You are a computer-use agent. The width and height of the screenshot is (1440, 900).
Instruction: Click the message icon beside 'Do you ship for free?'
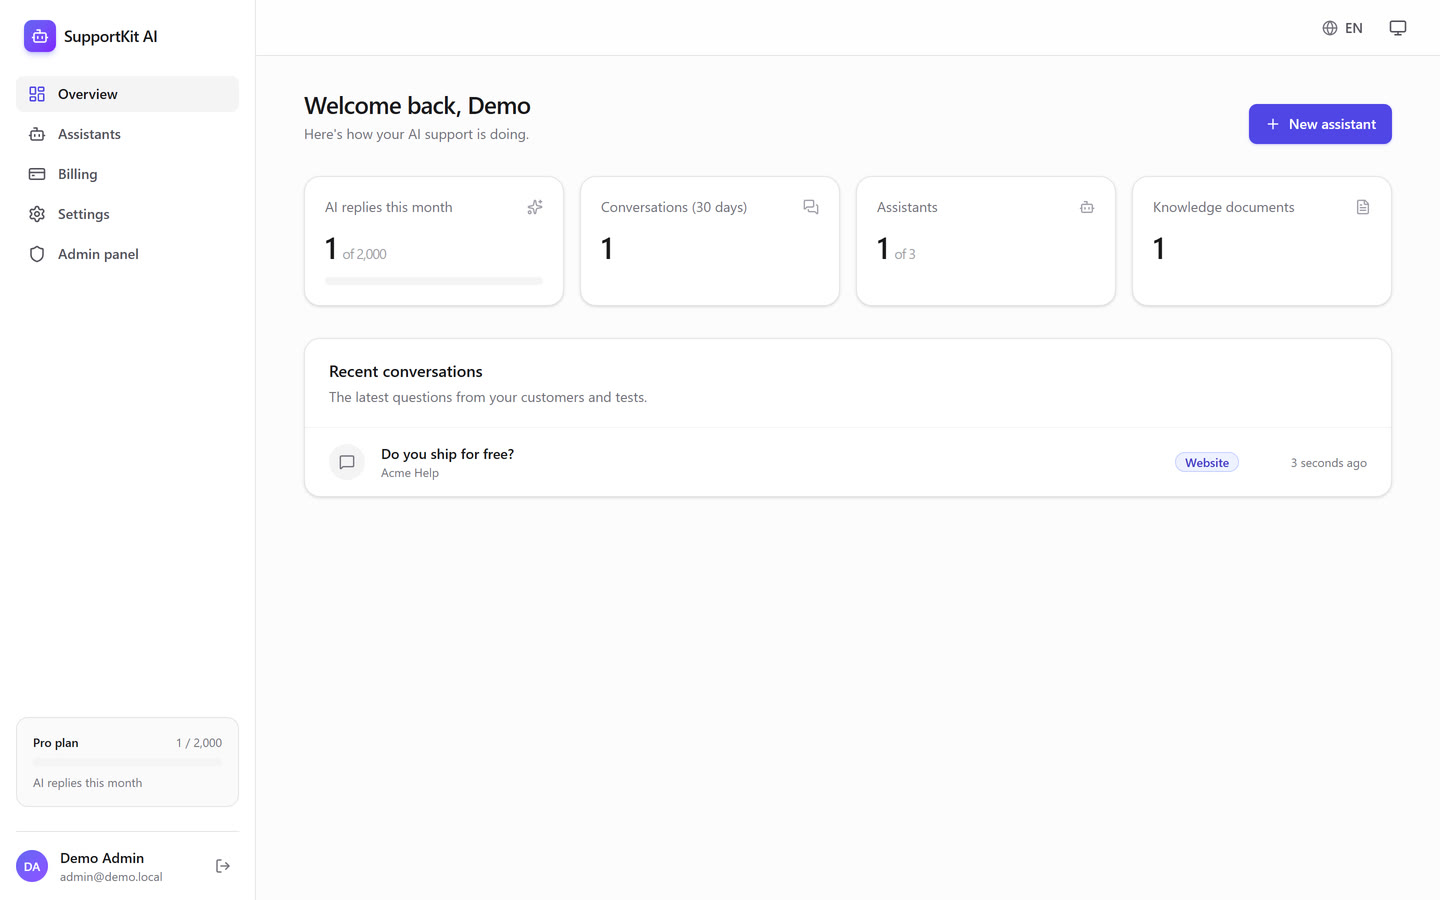347,462
